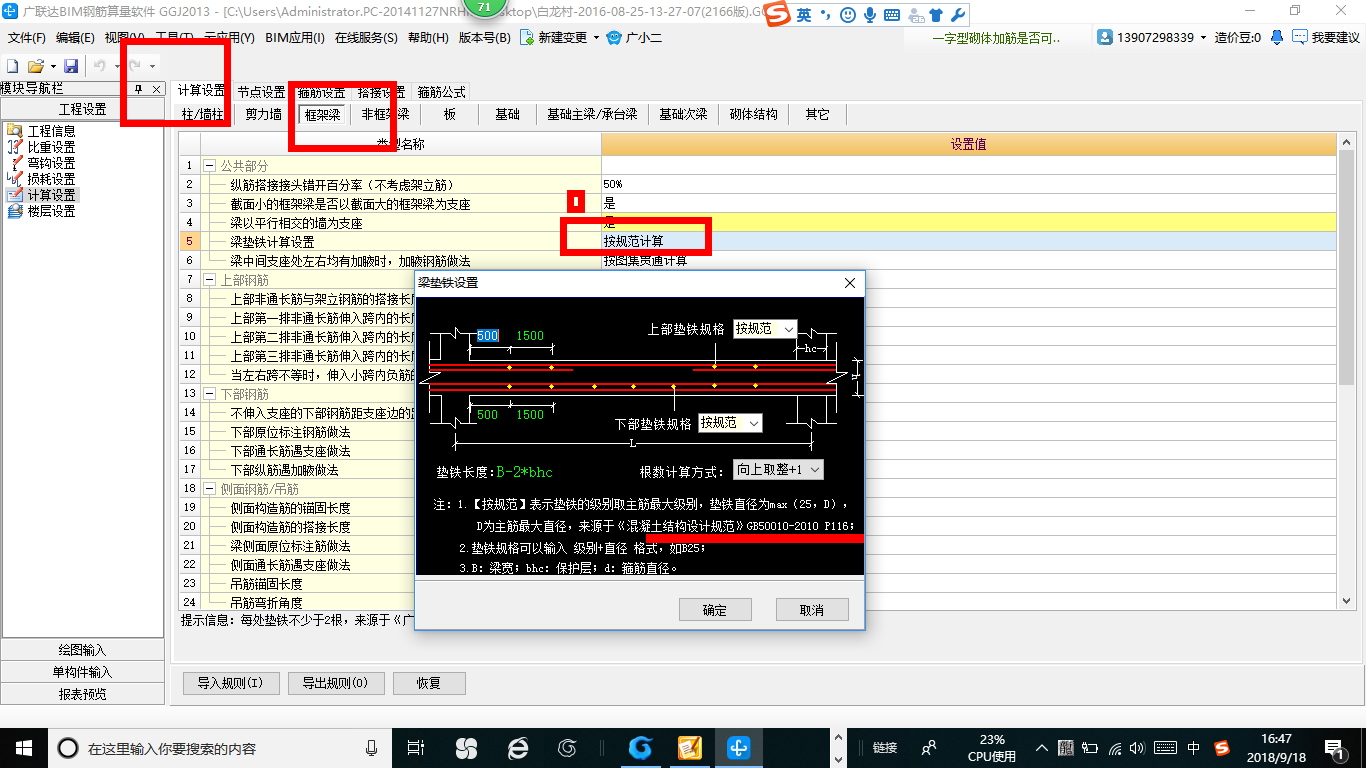Click the 导出规则(O) button

pos(335,684)
